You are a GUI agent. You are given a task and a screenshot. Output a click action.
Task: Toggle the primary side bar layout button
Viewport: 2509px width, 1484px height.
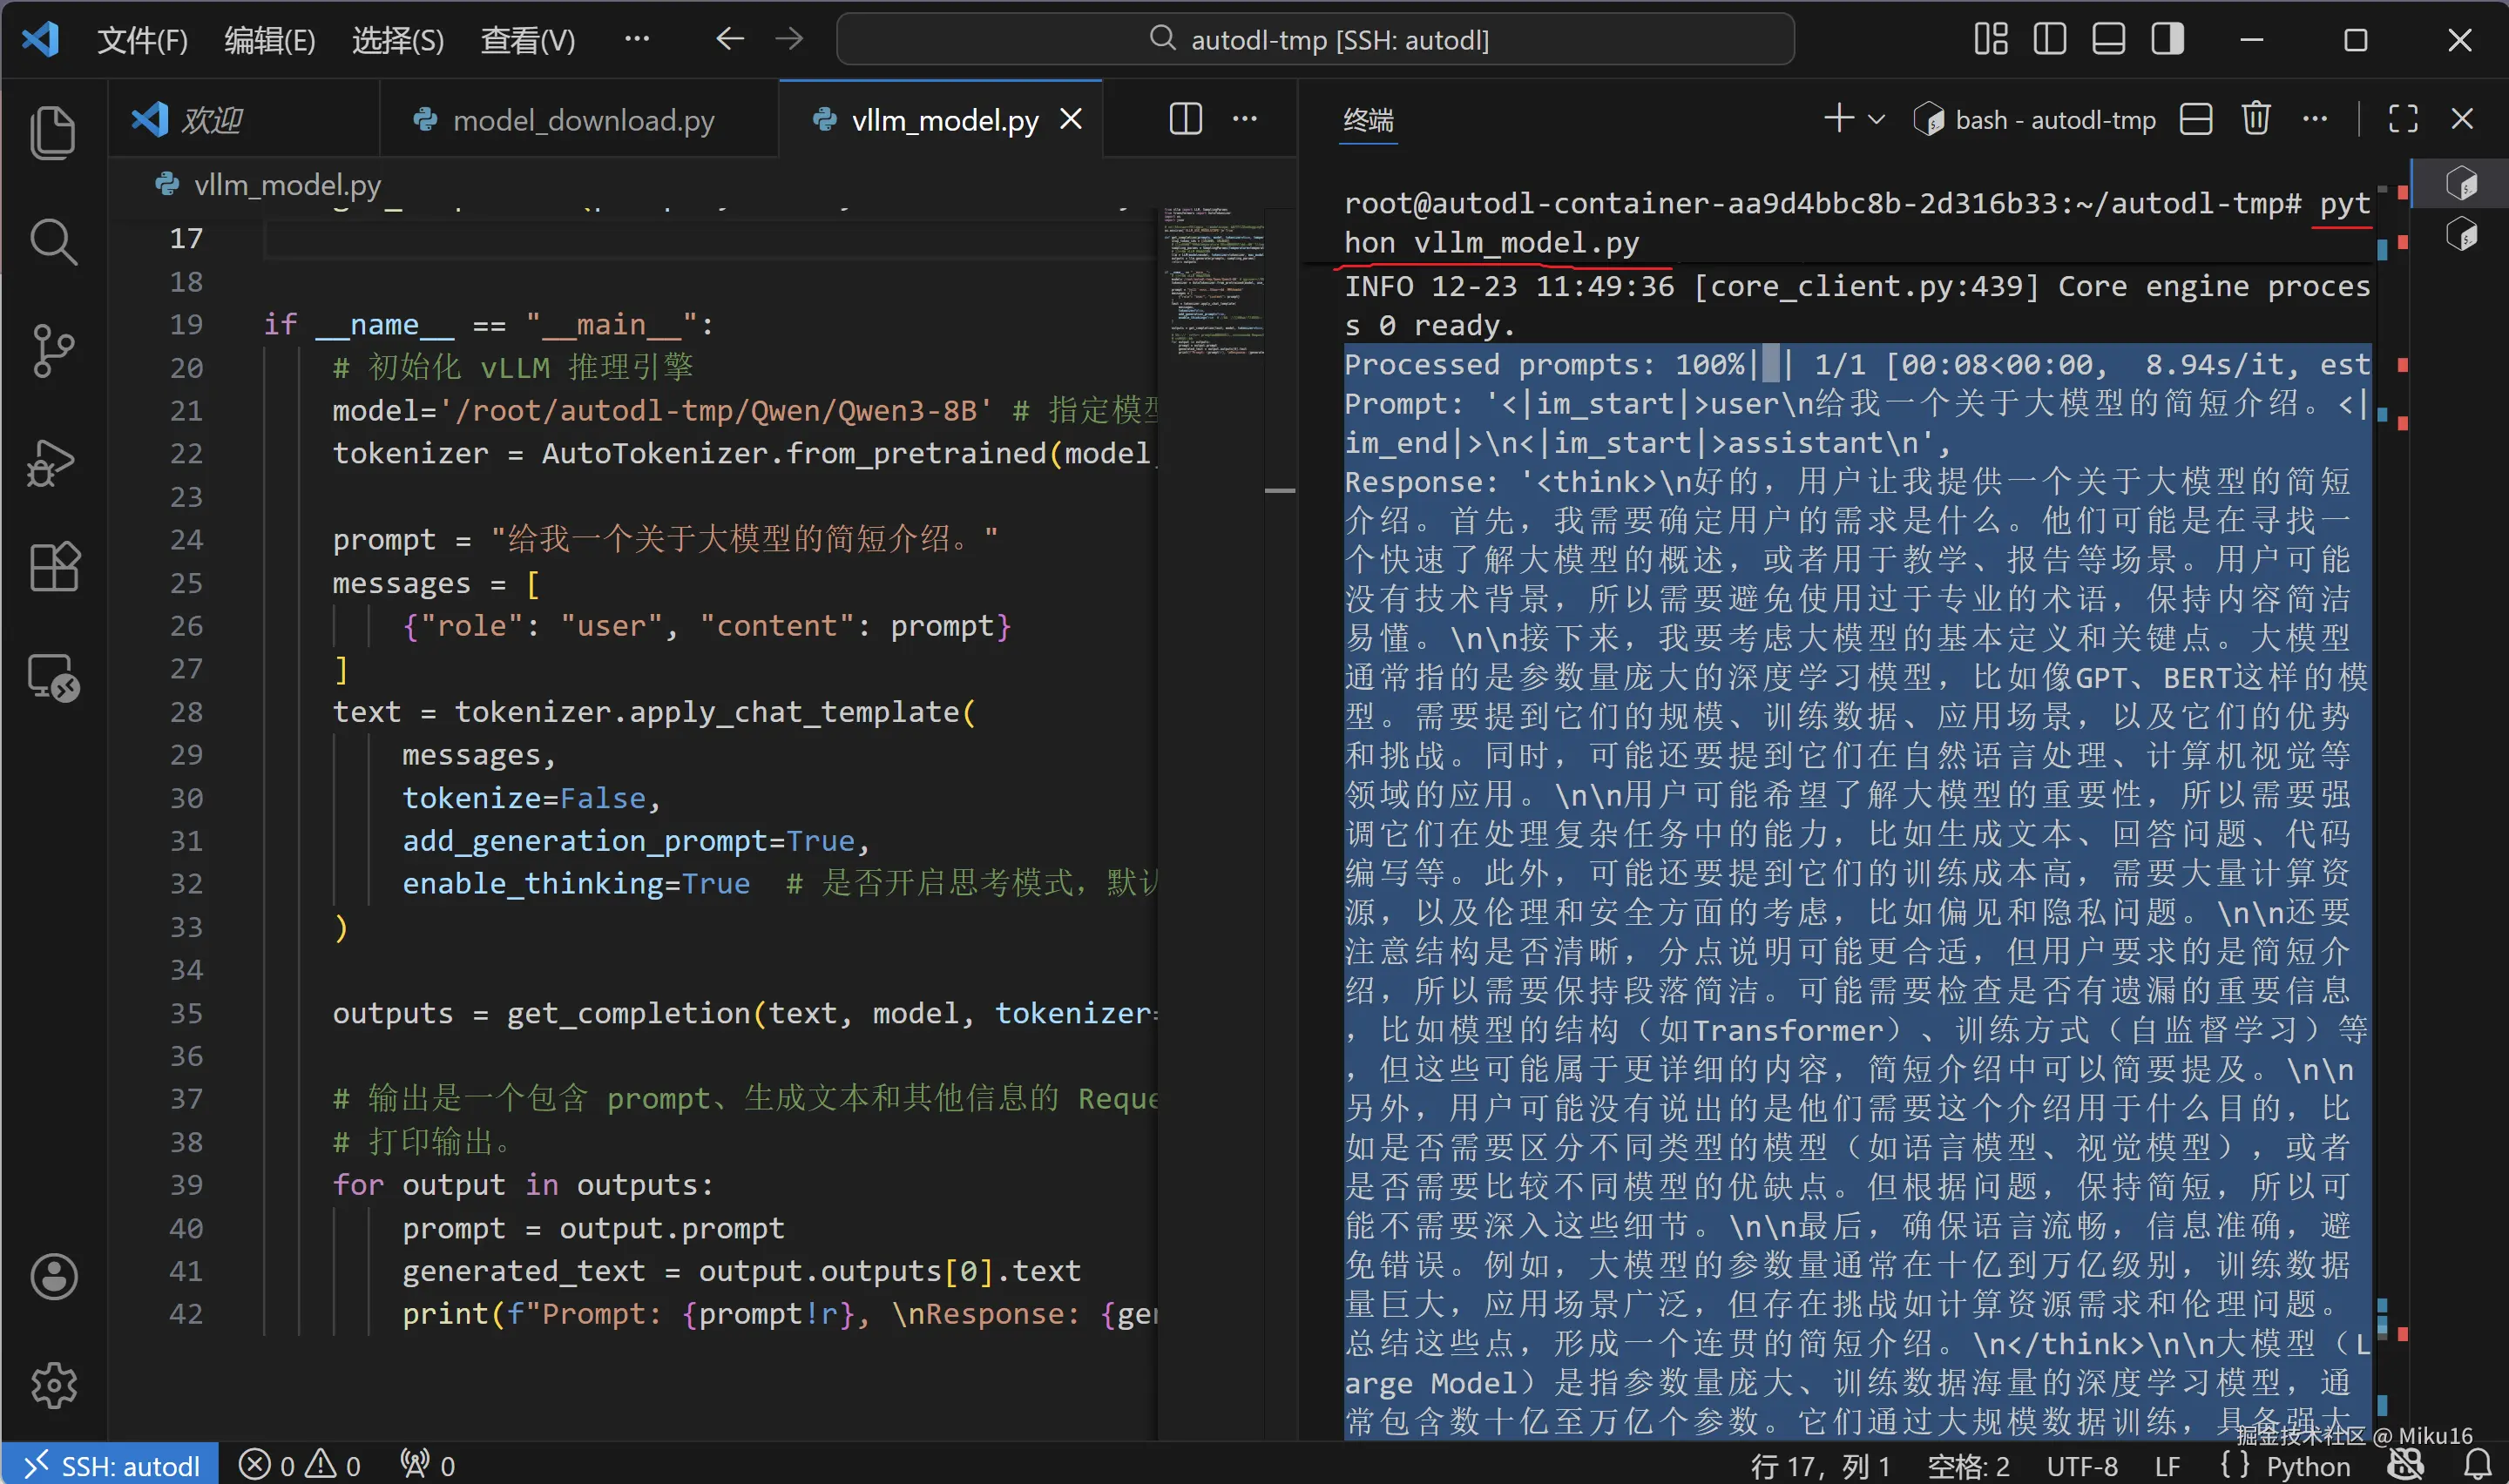point(2049,40)
